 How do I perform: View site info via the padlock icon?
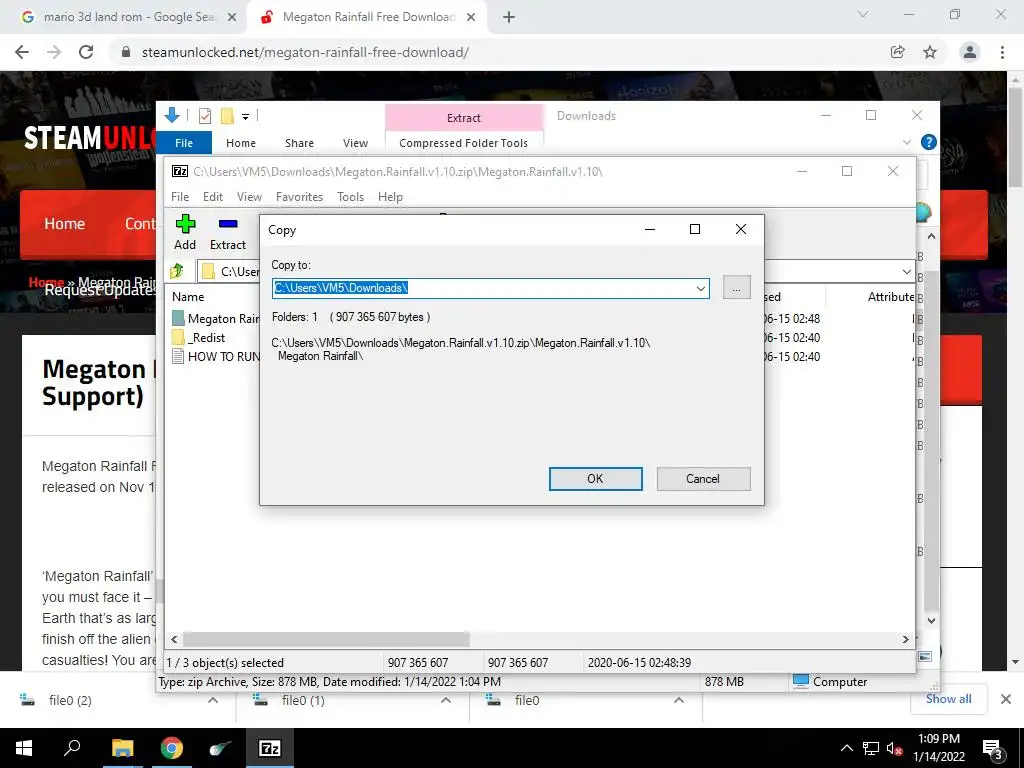(126, 52)
